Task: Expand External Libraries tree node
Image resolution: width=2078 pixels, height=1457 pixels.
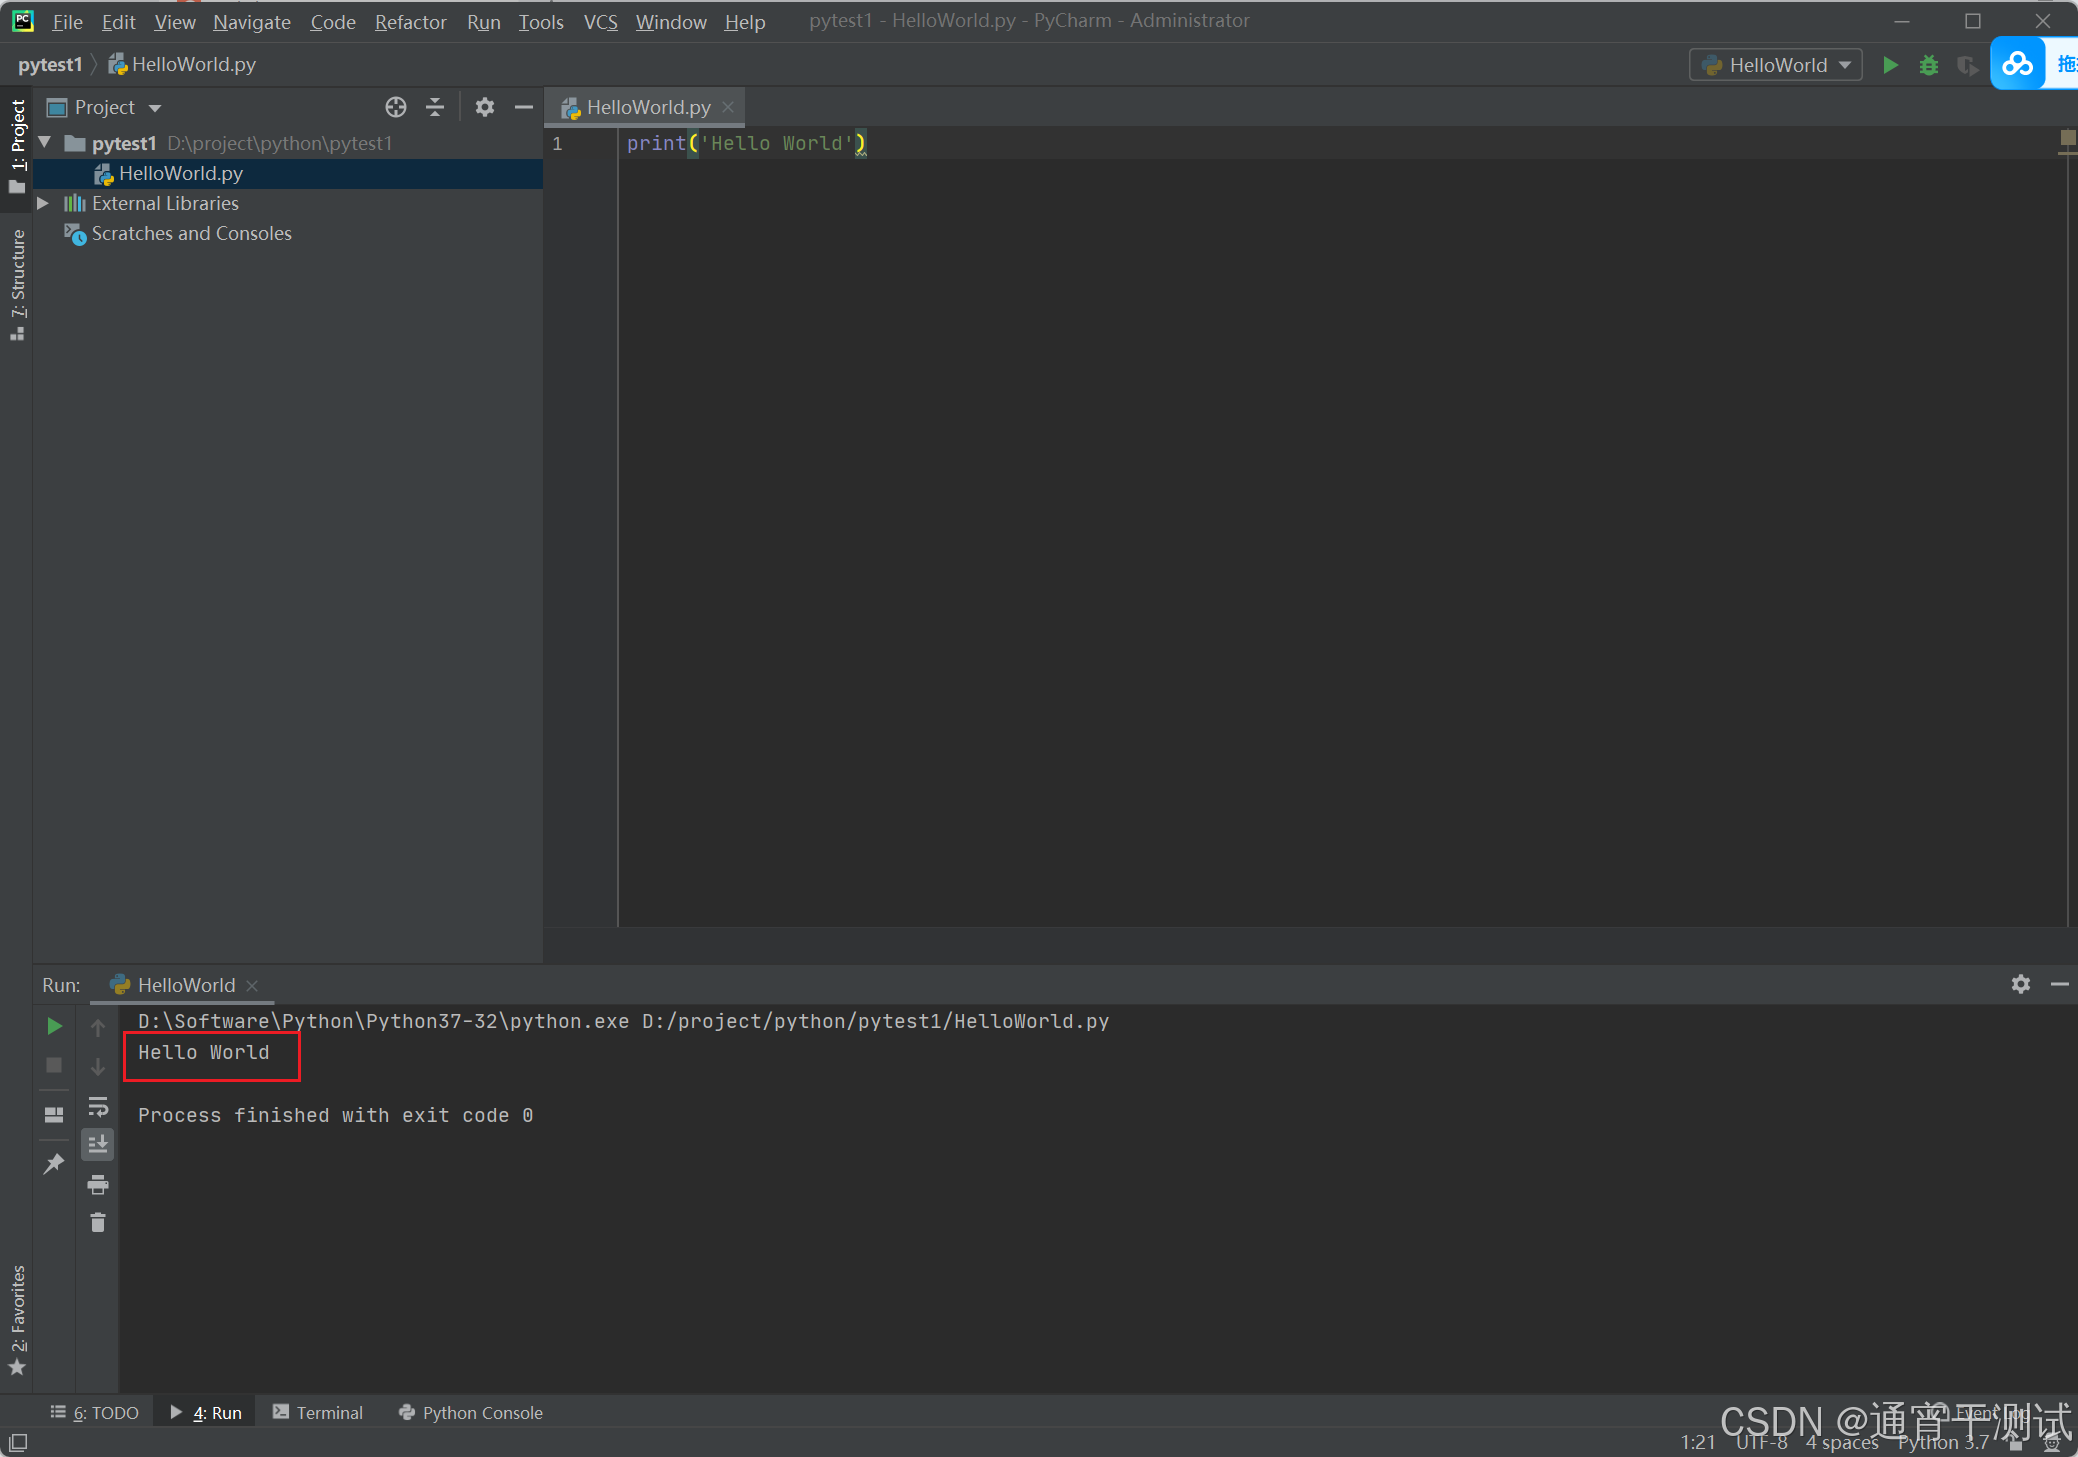Action: (43, 203)
